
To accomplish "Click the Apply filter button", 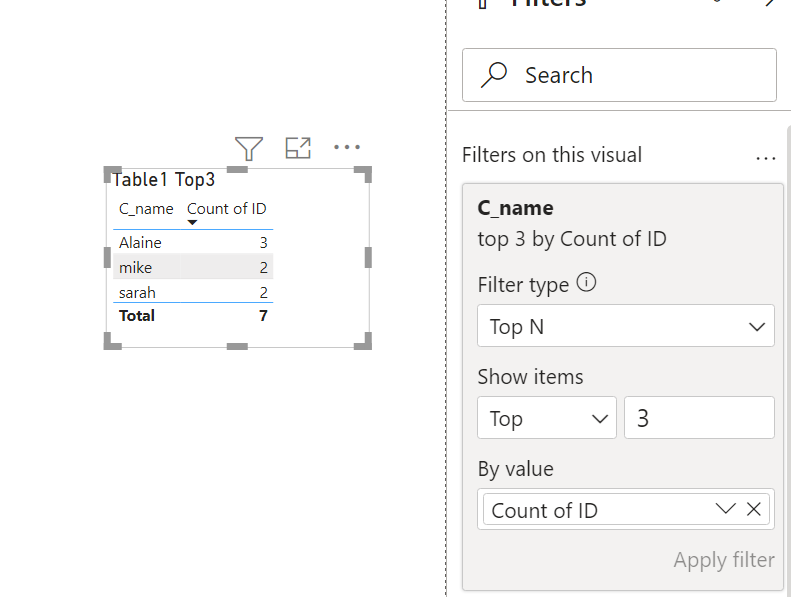I will coord(724,560).
